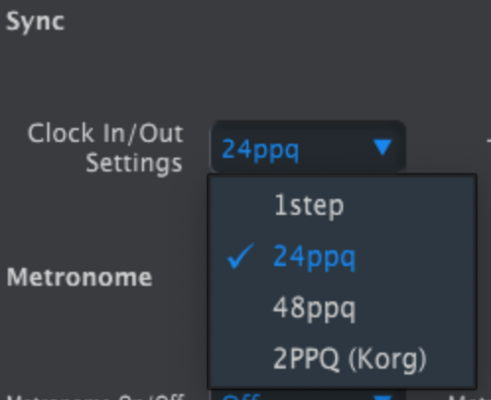Click the Clock In/Out Settings label
This screenshot has width=491, height=400.
point(105,148)
